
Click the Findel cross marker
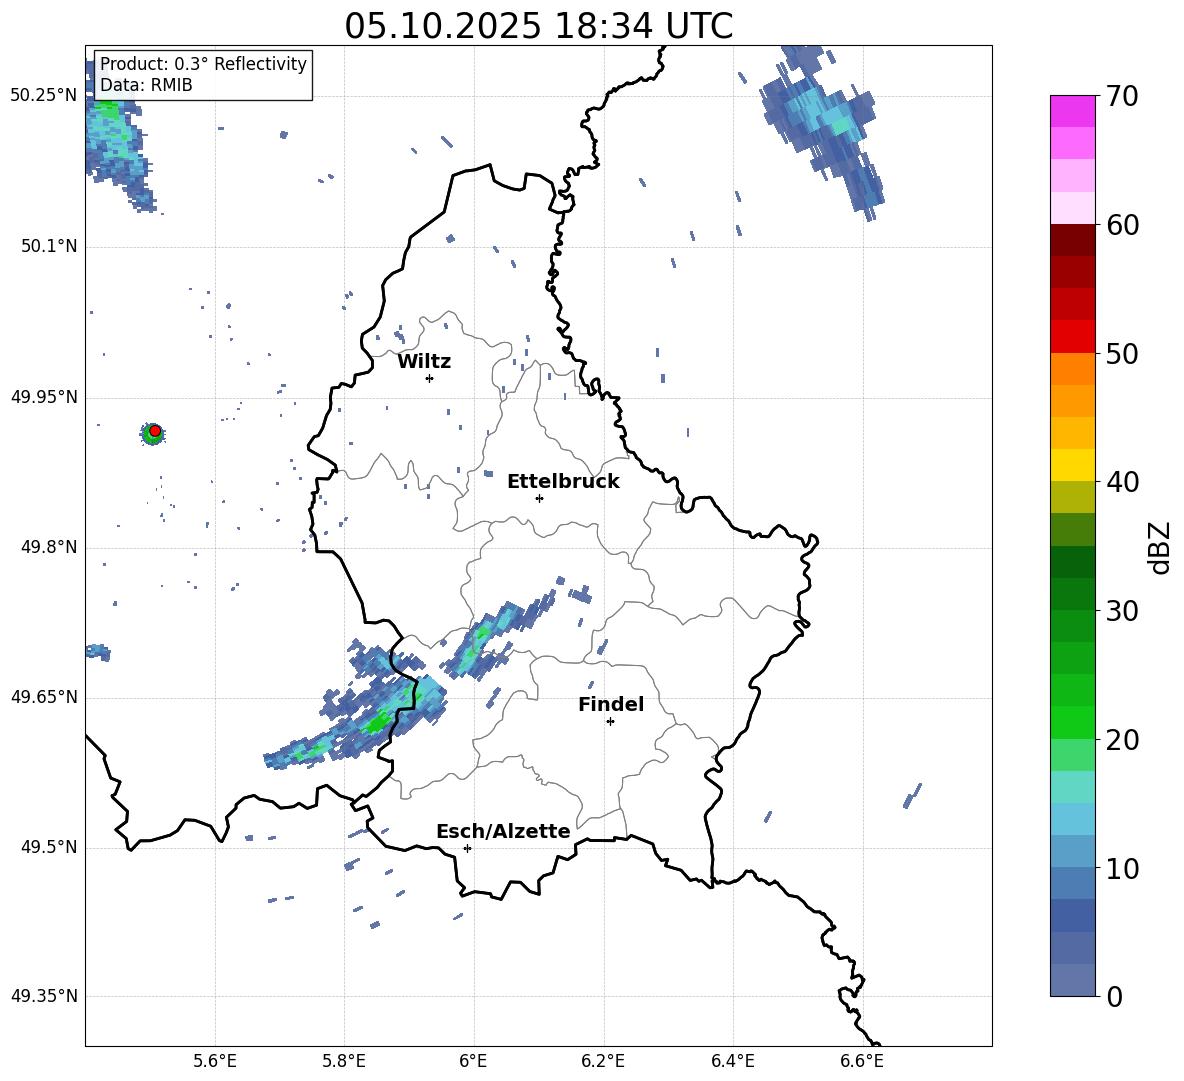tap(610, 722)
